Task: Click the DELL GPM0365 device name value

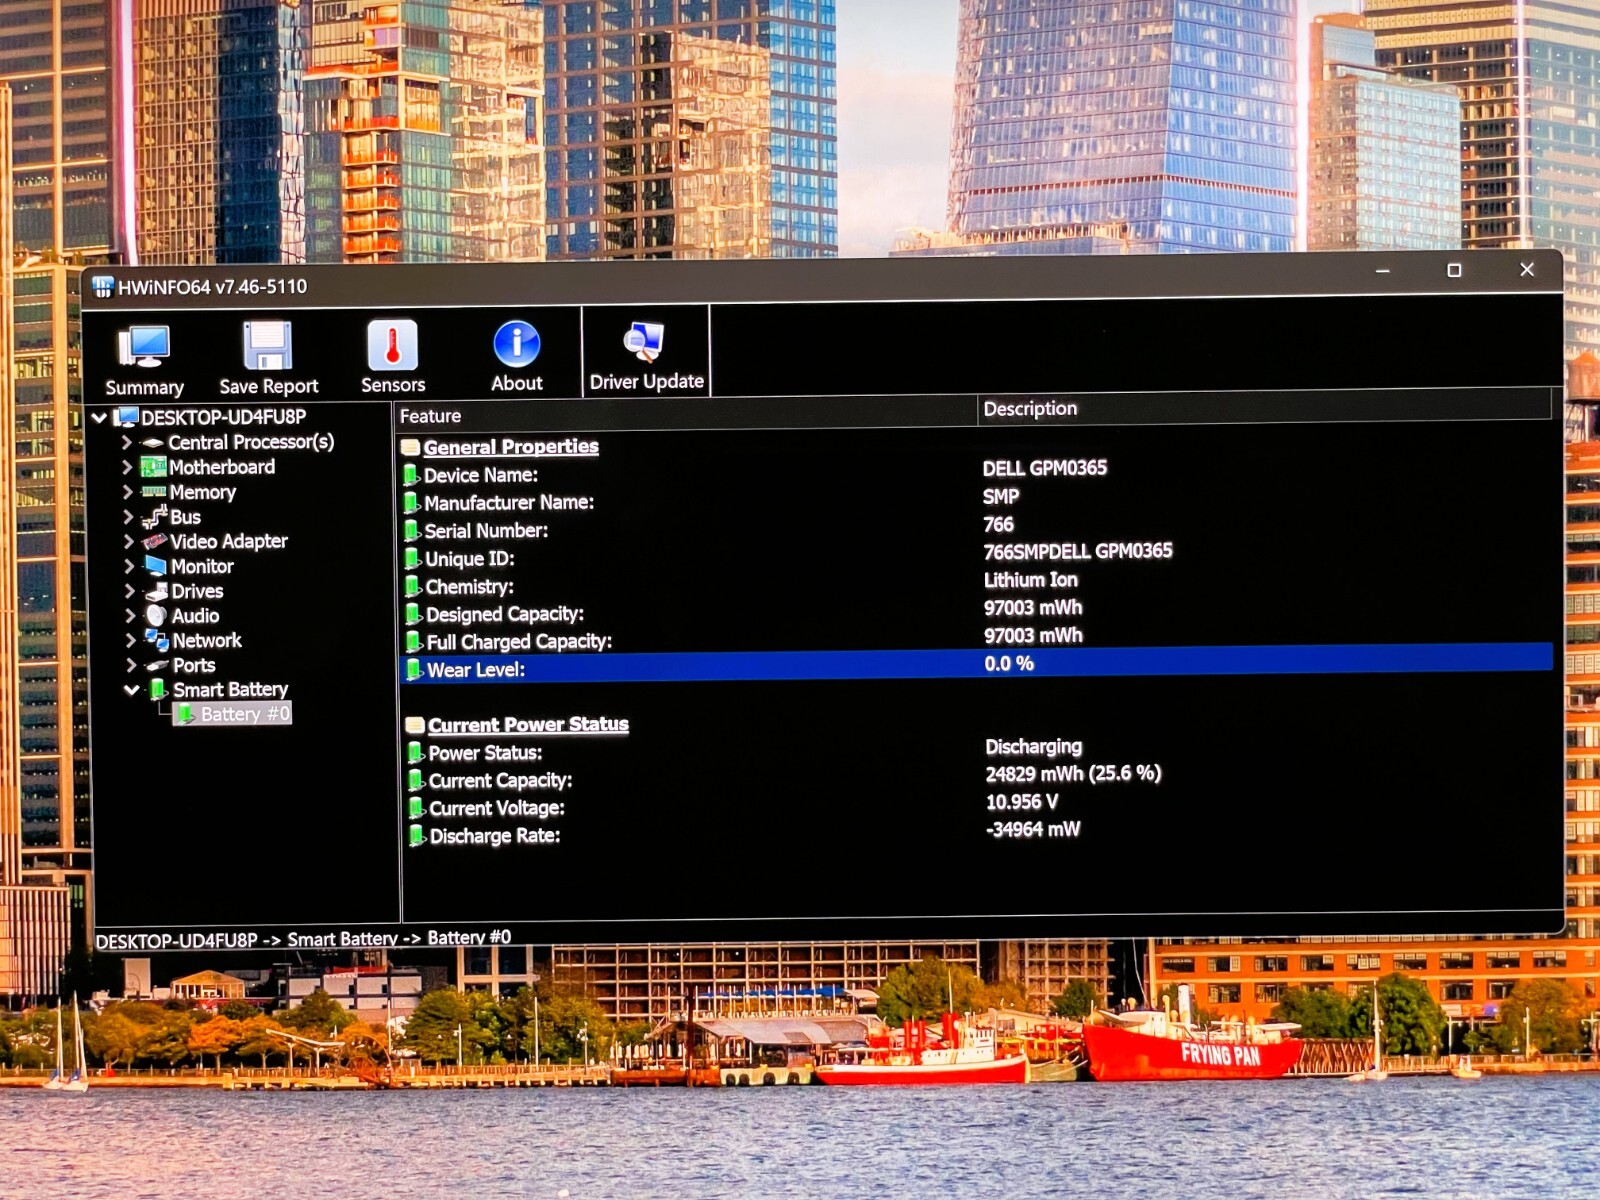Action: pos(1045,468)
